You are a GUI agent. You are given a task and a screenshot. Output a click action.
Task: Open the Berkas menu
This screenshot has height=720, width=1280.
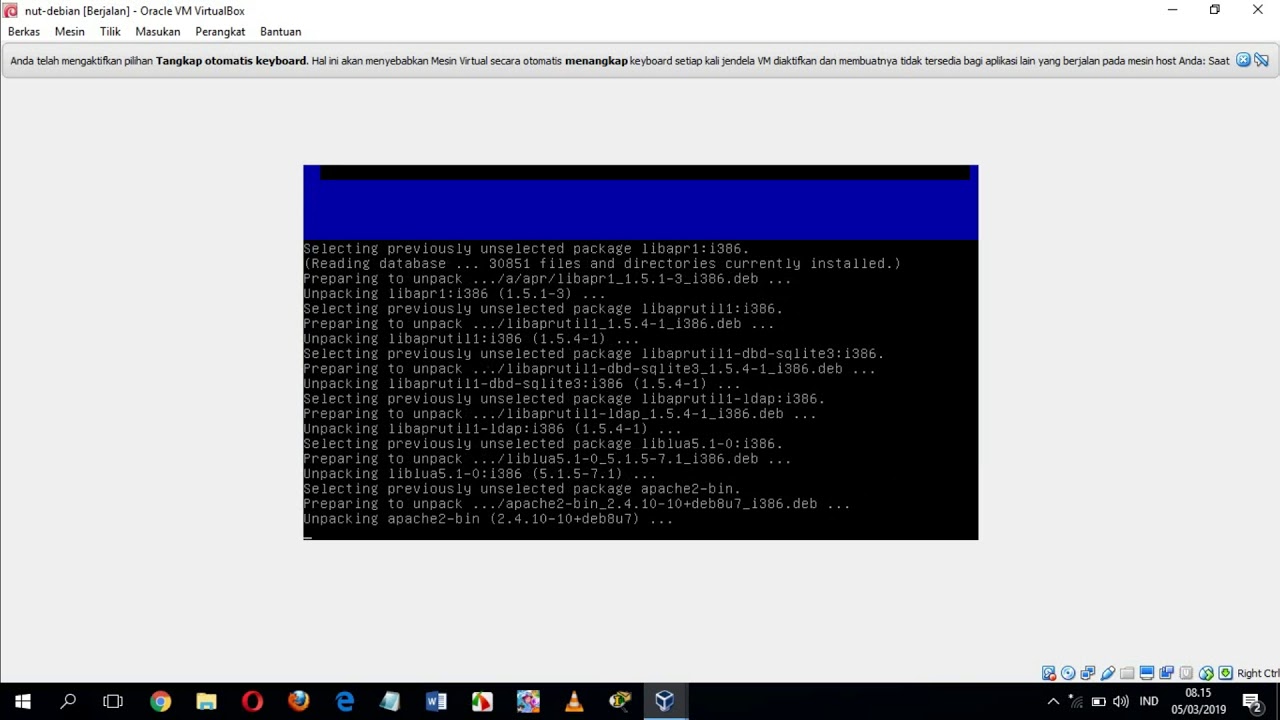24,31
